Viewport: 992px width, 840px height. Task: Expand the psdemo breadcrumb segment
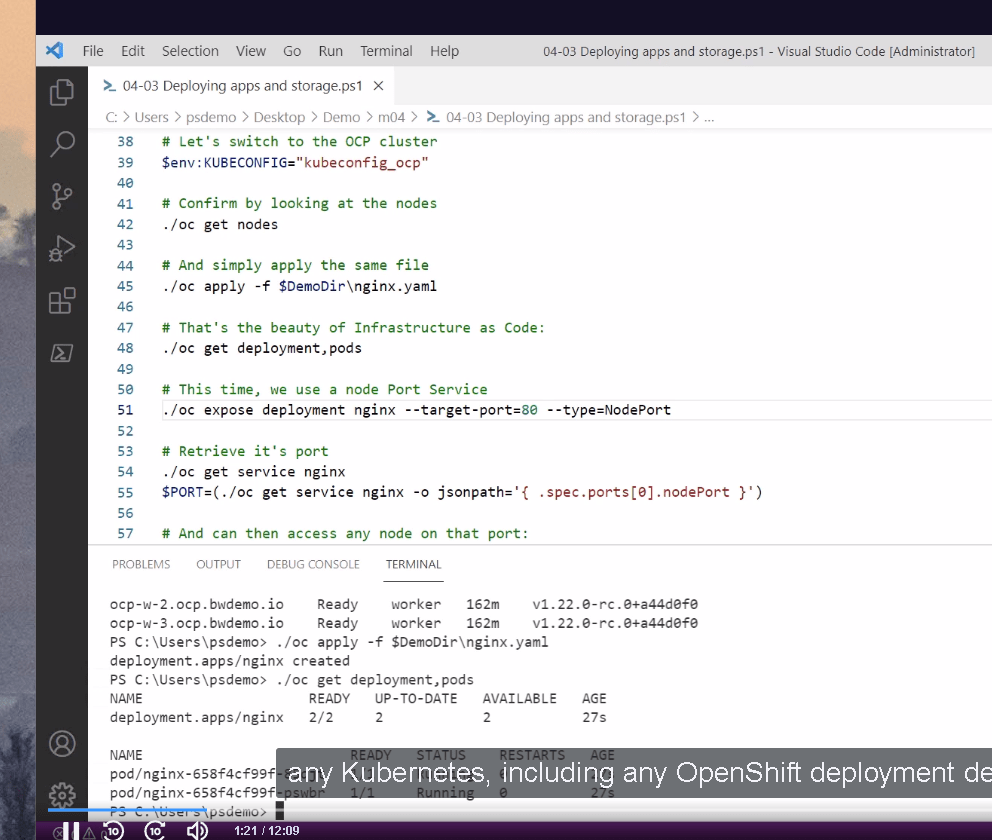[211, 118]
